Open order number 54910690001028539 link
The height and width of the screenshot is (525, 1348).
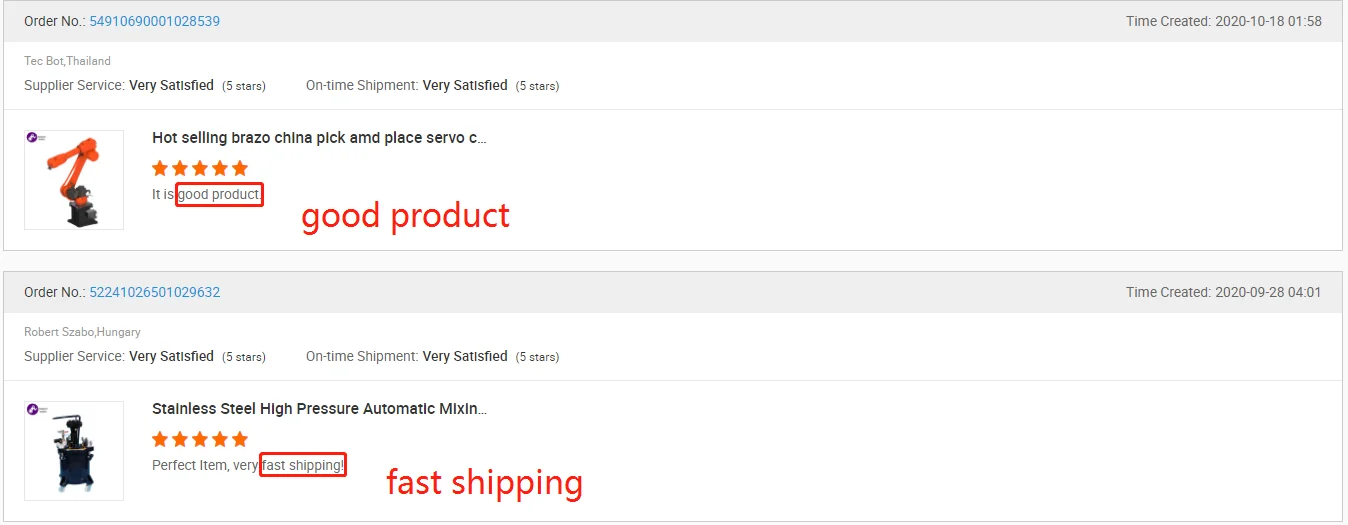tap(154, 21)
